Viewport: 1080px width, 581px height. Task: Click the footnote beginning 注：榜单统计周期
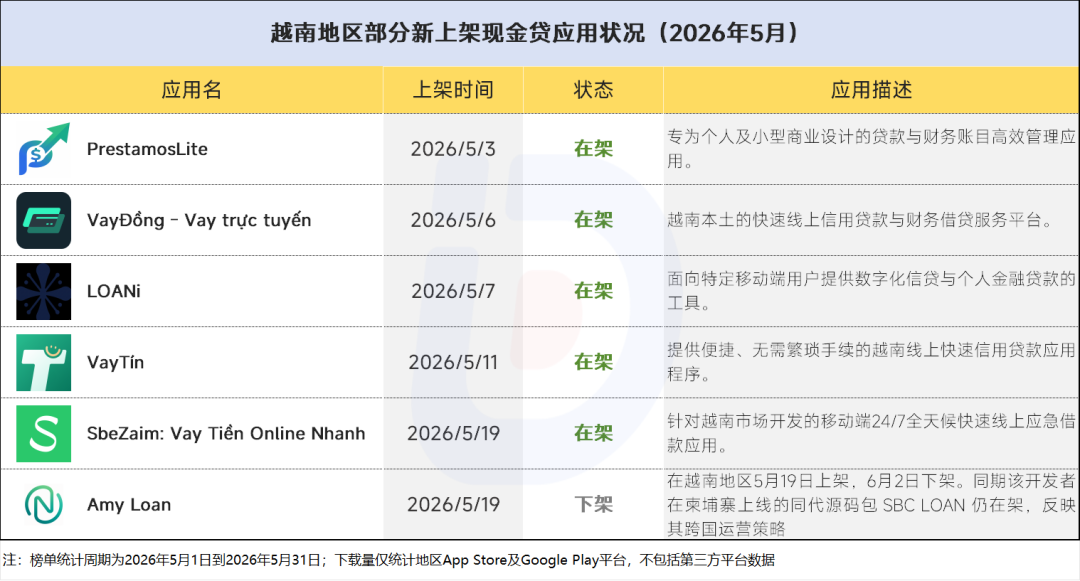[x=388, y=560]
